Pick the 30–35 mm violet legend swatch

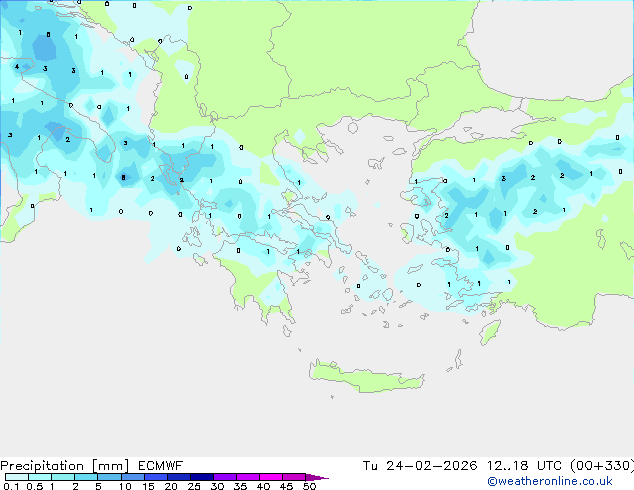pos(224,477)
